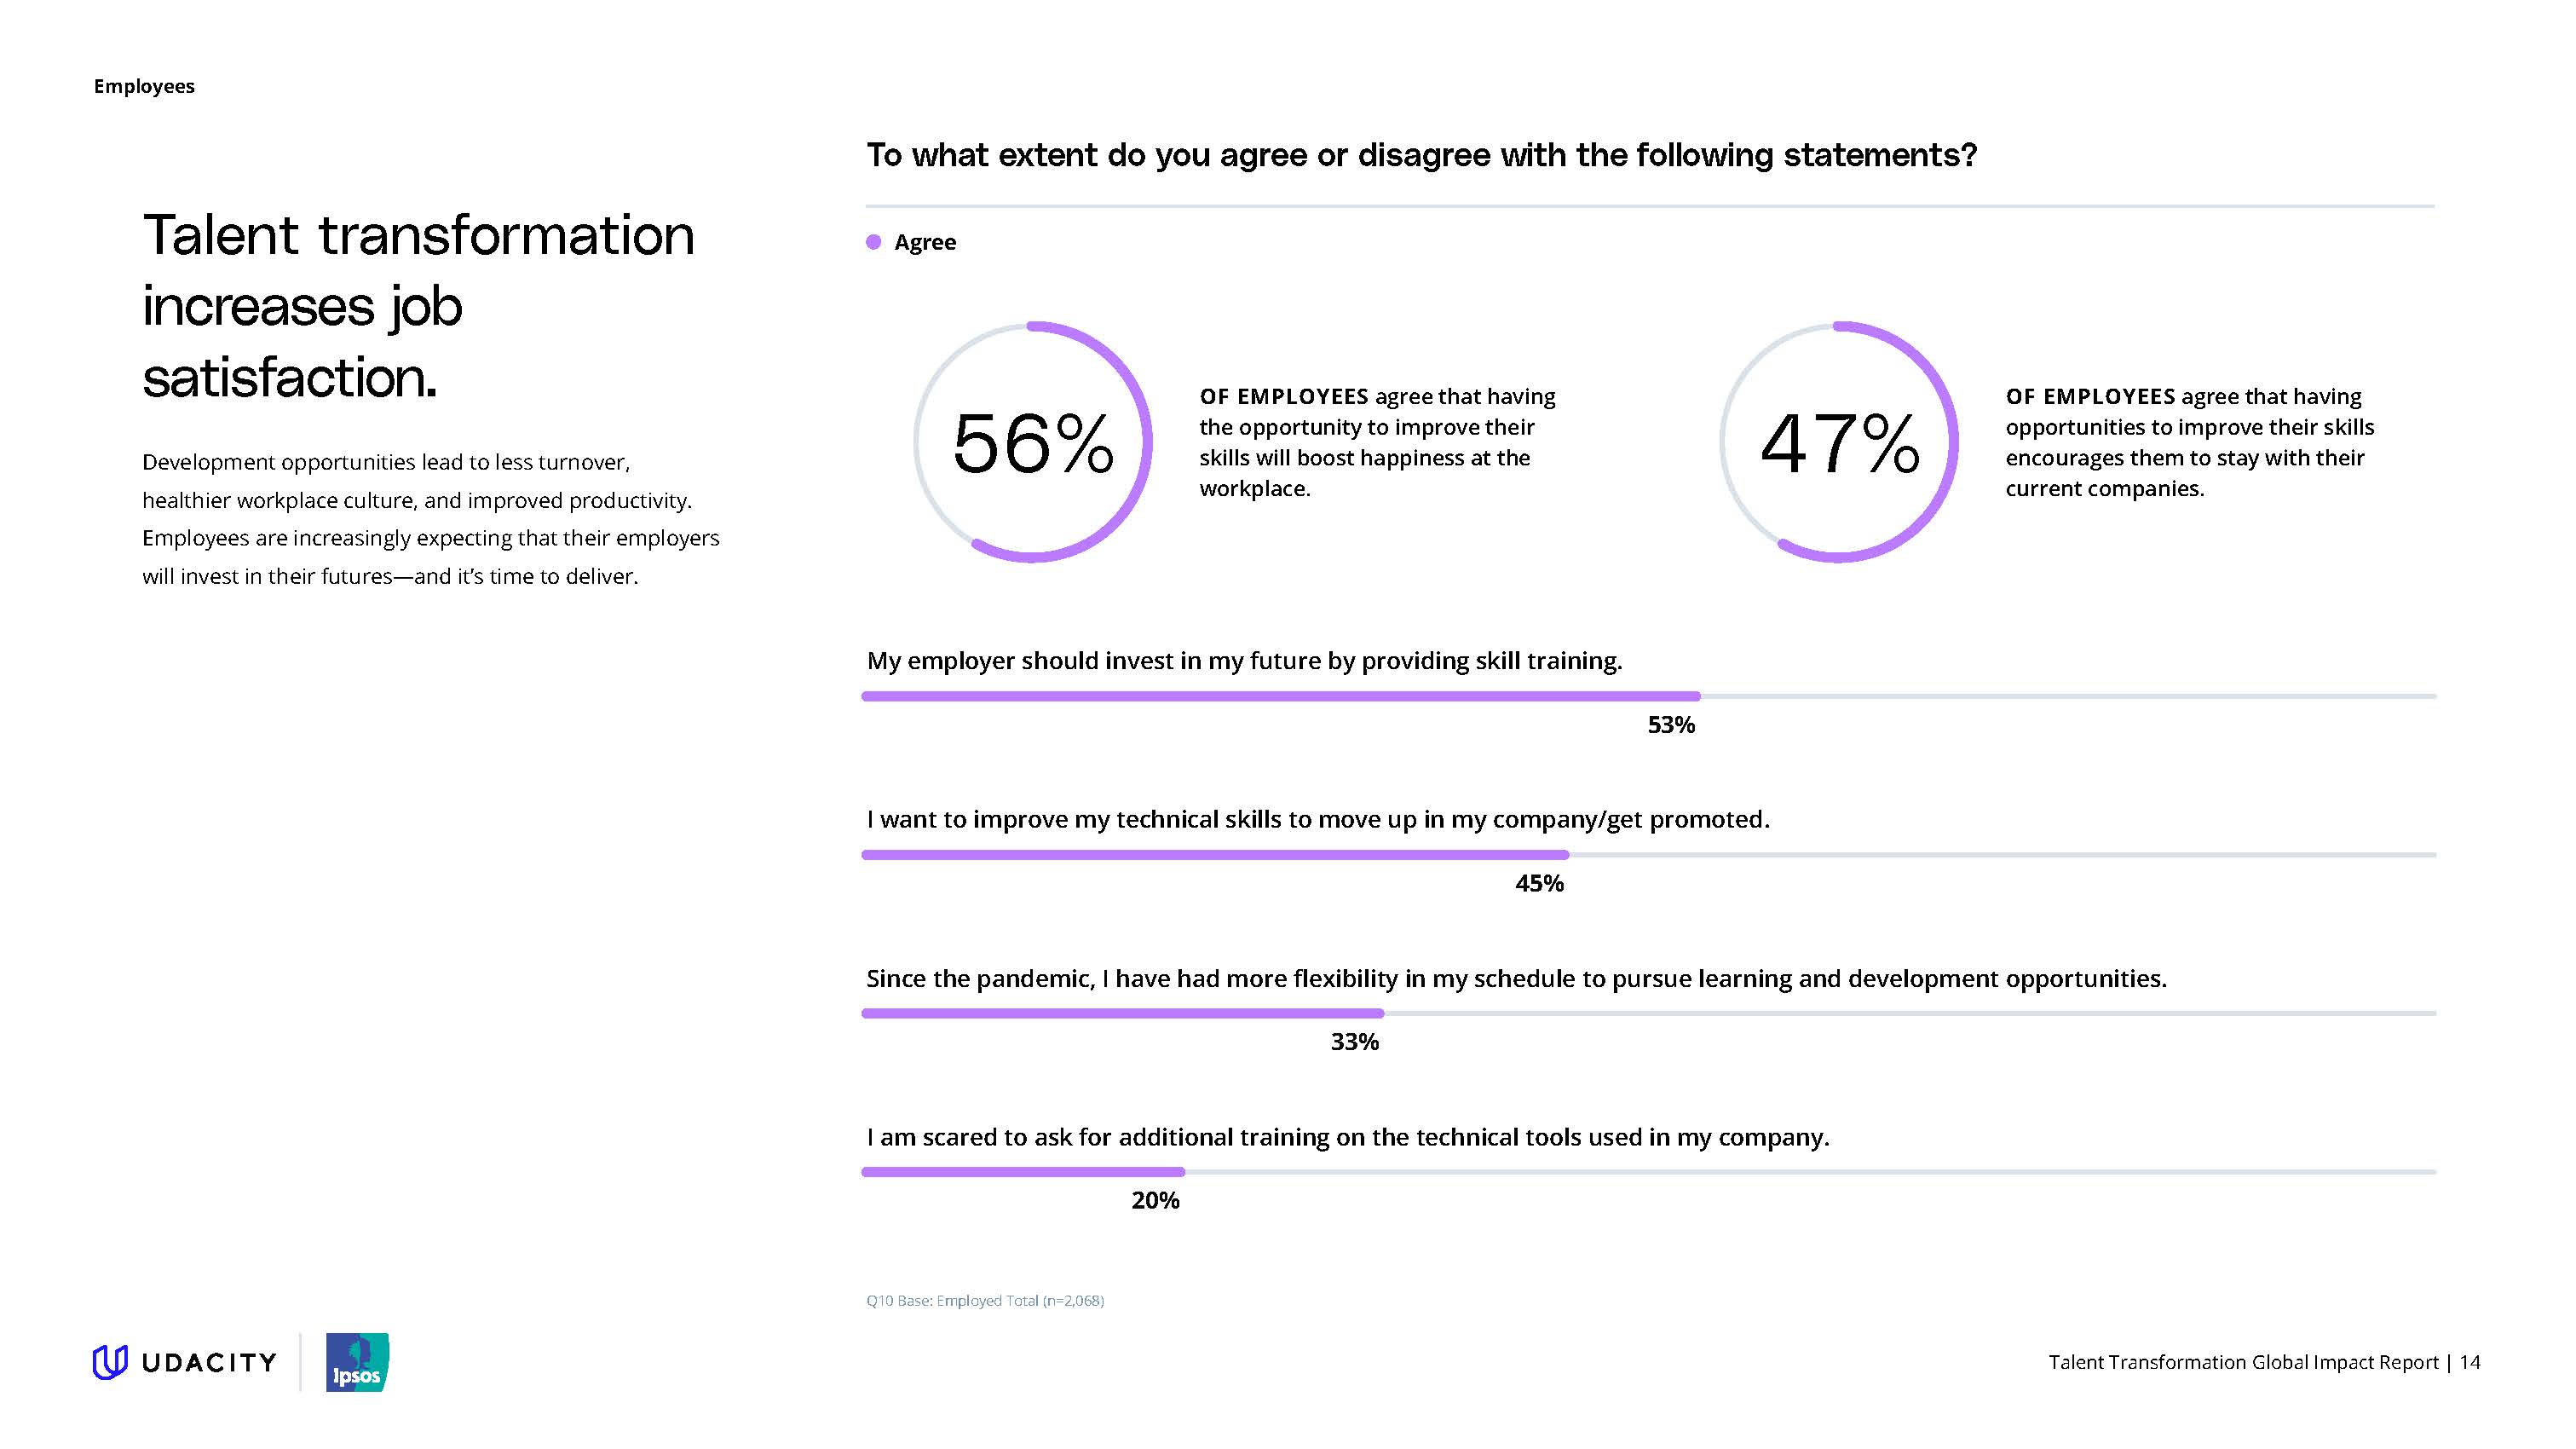Click the Ipsos logo badge
This screenshot has width=2576, height=1449.
coord(357,1362)
